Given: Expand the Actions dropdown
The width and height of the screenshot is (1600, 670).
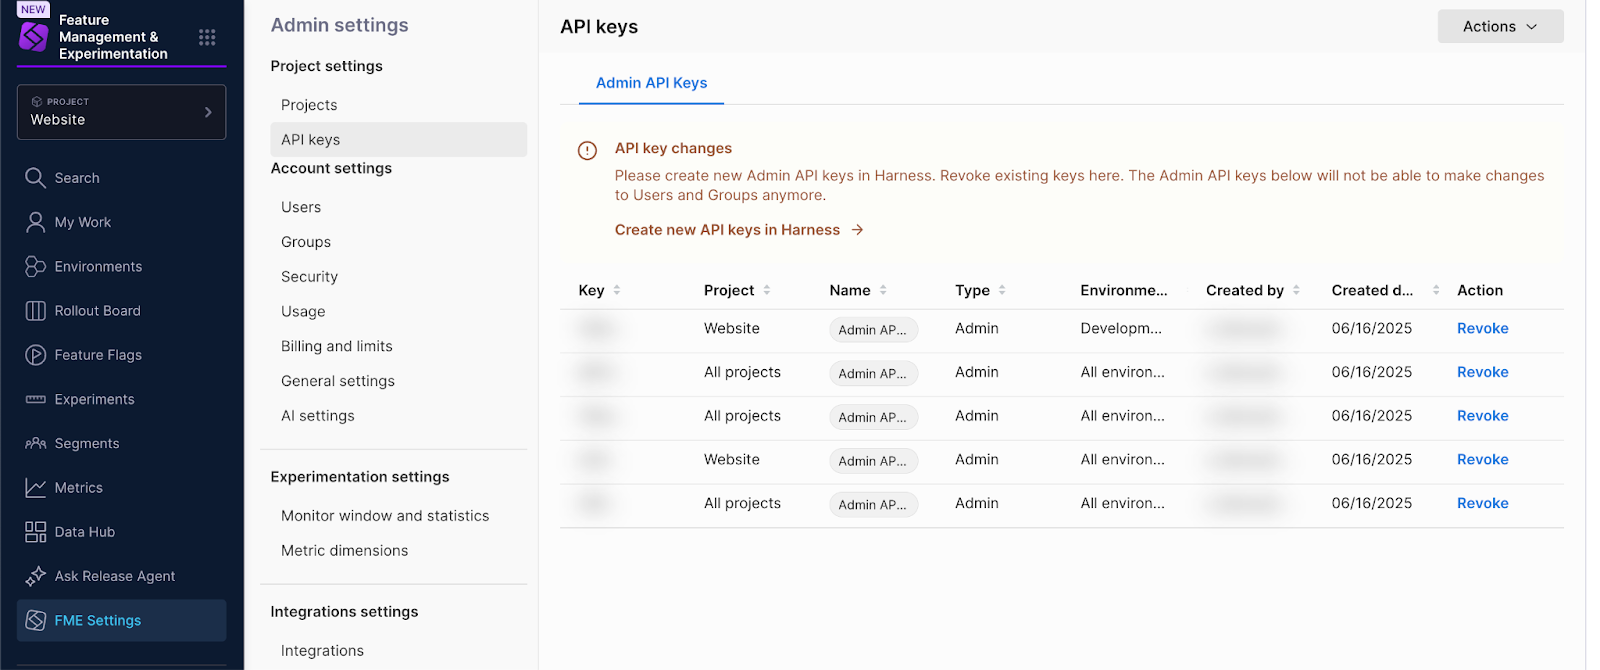Looking at the screenshot, I should [1499, 27].
